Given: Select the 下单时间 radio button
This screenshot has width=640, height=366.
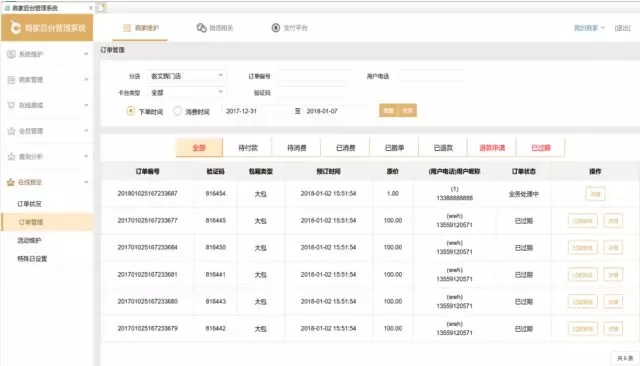Looking at the screenshot, I should point(131,111).
